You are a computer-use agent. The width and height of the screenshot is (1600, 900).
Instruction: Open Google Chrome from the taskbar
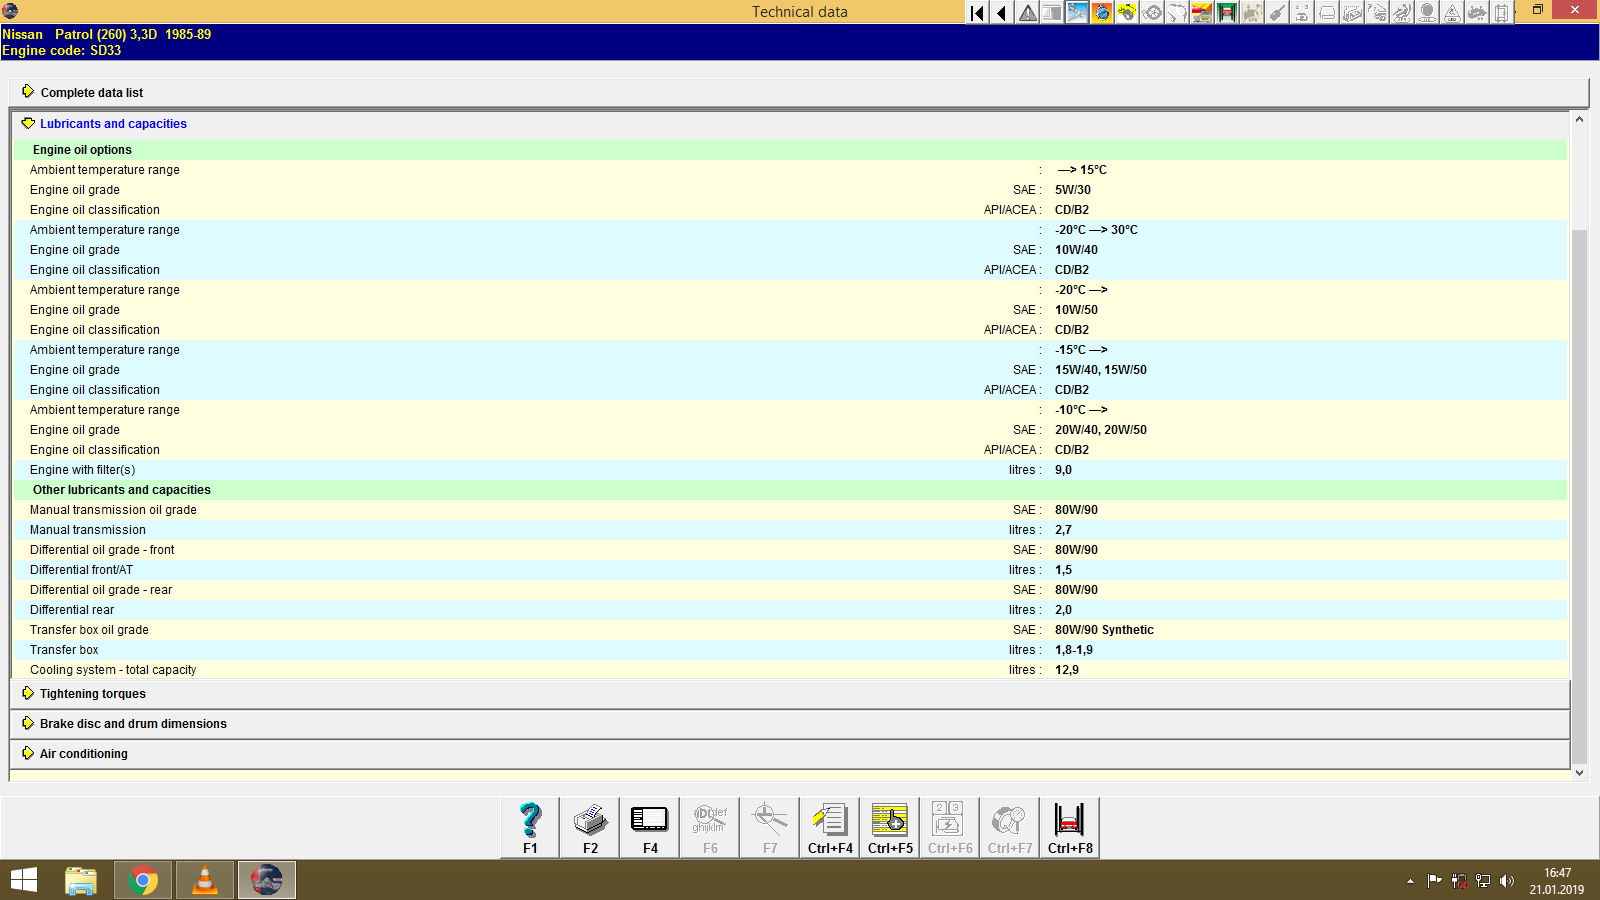(x=142, y=880)
